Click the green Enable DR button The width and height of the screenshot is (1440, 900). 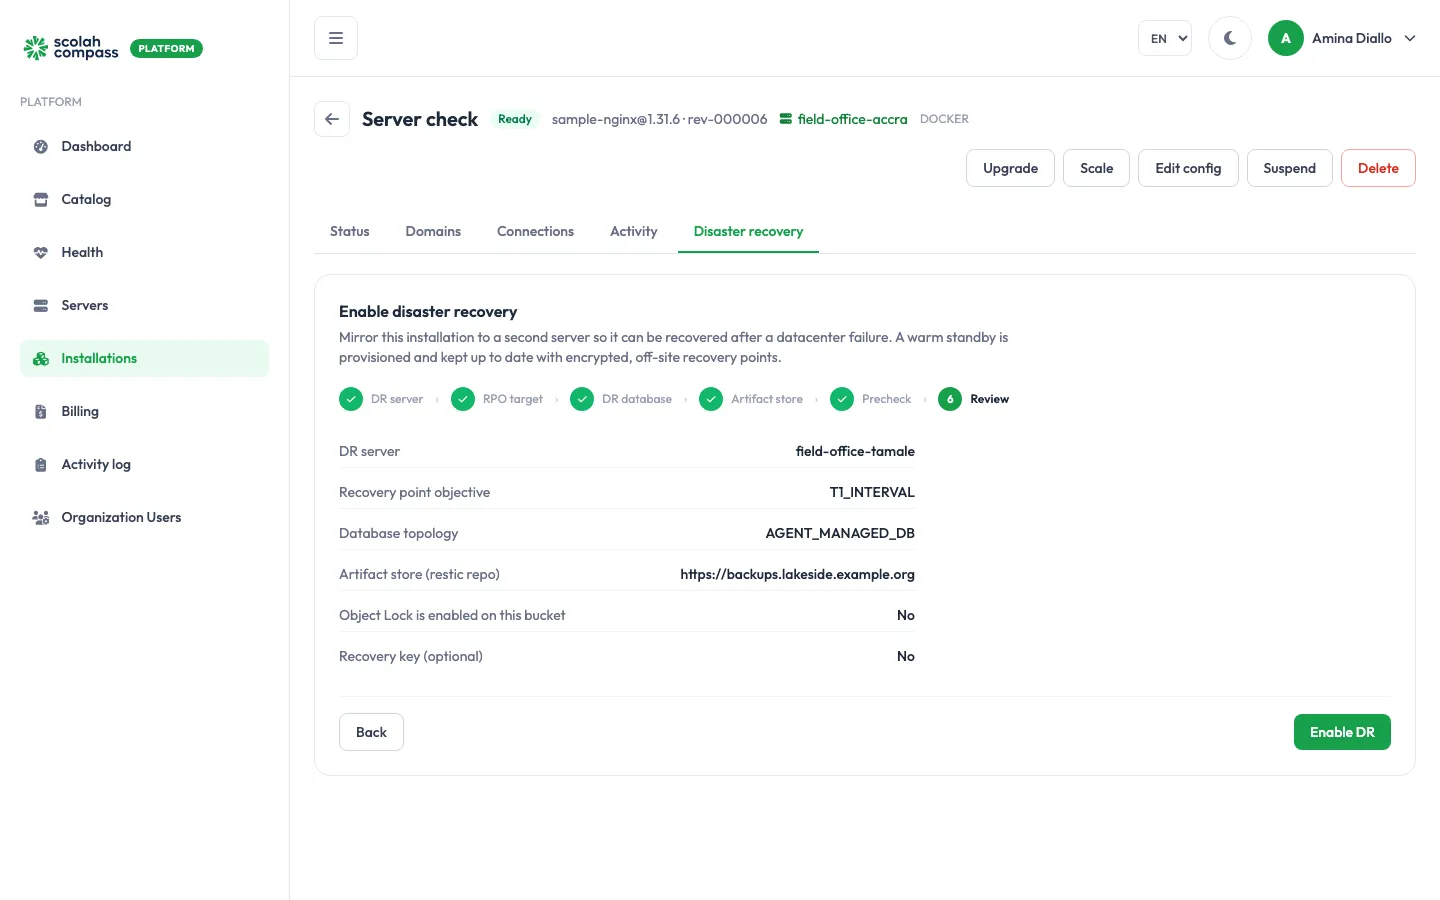1342,732
